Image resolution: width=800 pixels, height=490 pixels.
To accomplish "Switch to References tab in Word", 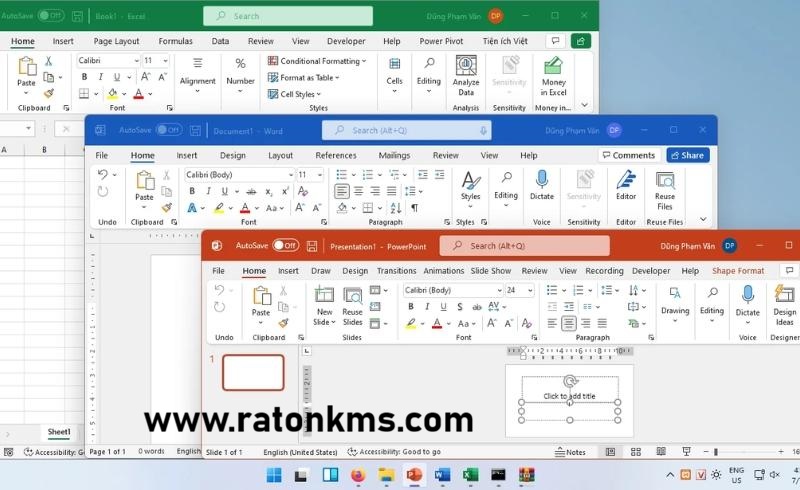I will 336,156.
